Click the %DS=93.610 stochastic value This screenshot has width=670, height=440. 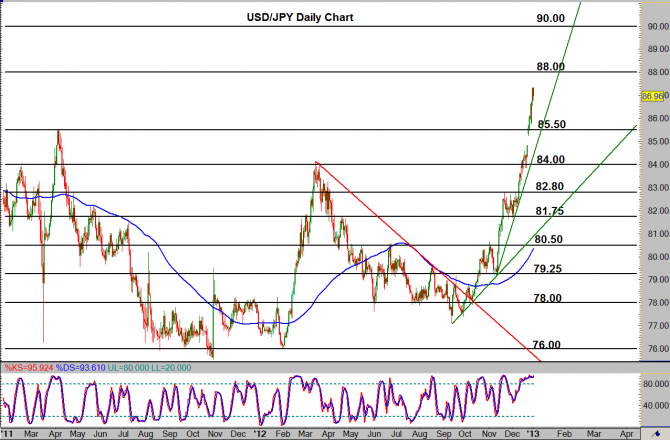pyautogui.click(x=81, y=367)
